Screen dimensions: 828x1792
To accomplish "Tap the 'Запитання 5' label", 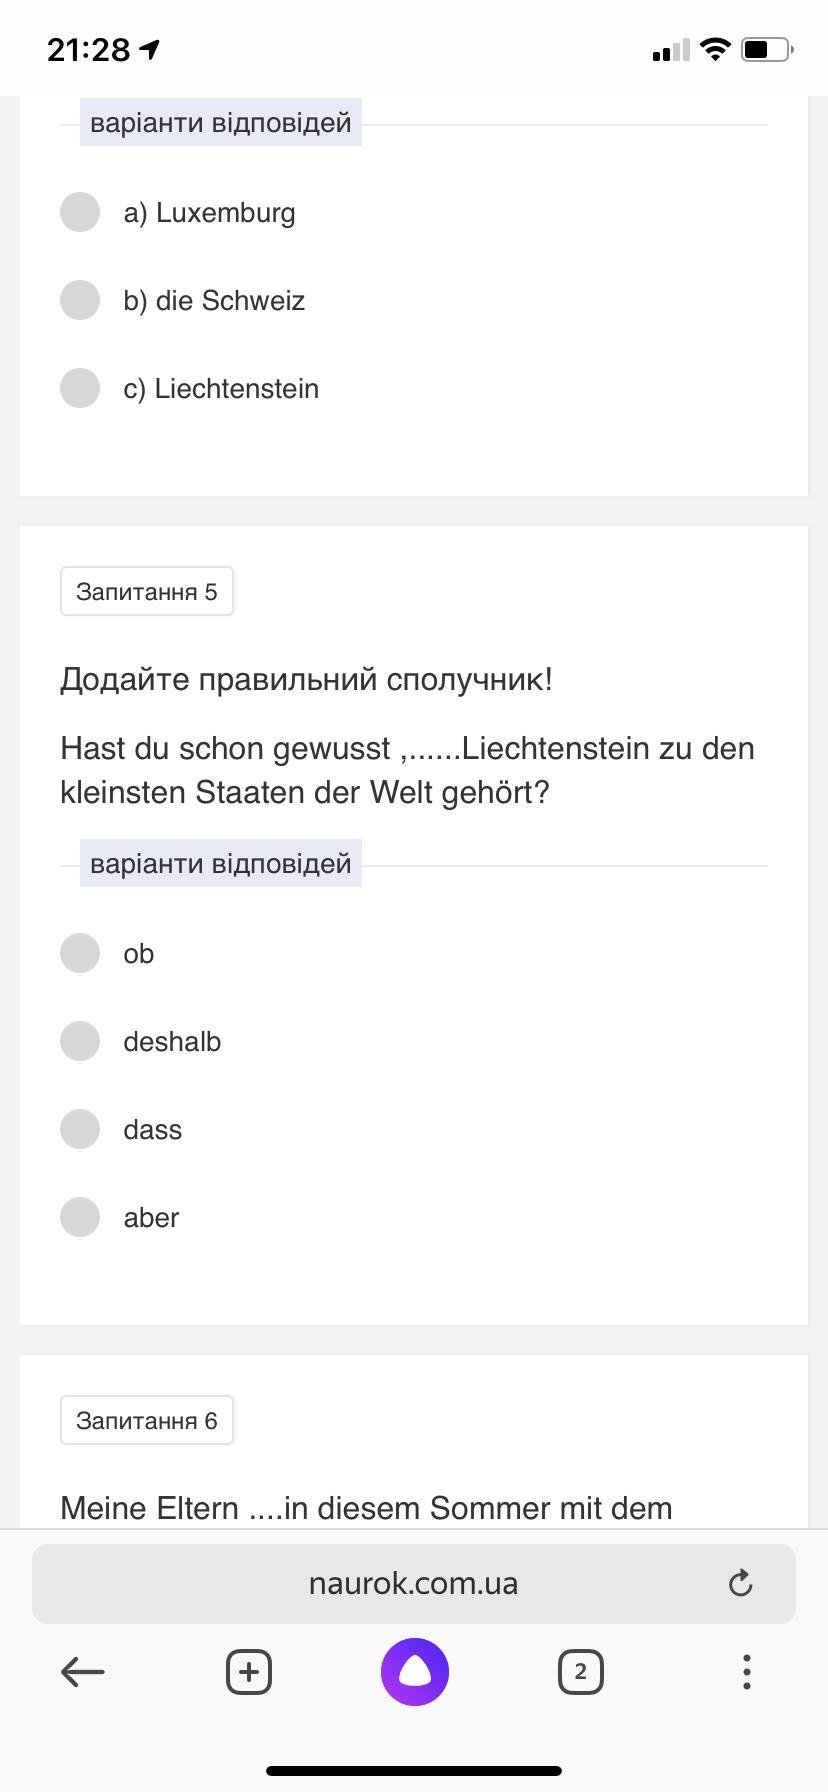I will (147, 591).
